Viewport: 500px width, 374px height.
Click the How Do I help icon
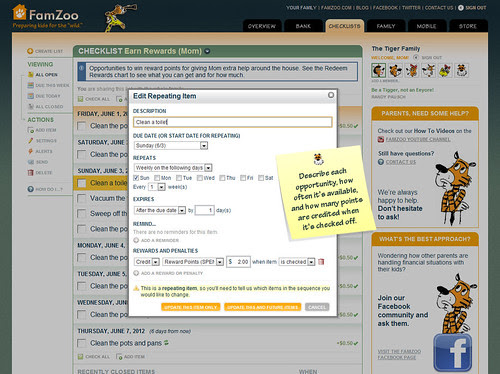pyautogui.click(x=31, y=189)
